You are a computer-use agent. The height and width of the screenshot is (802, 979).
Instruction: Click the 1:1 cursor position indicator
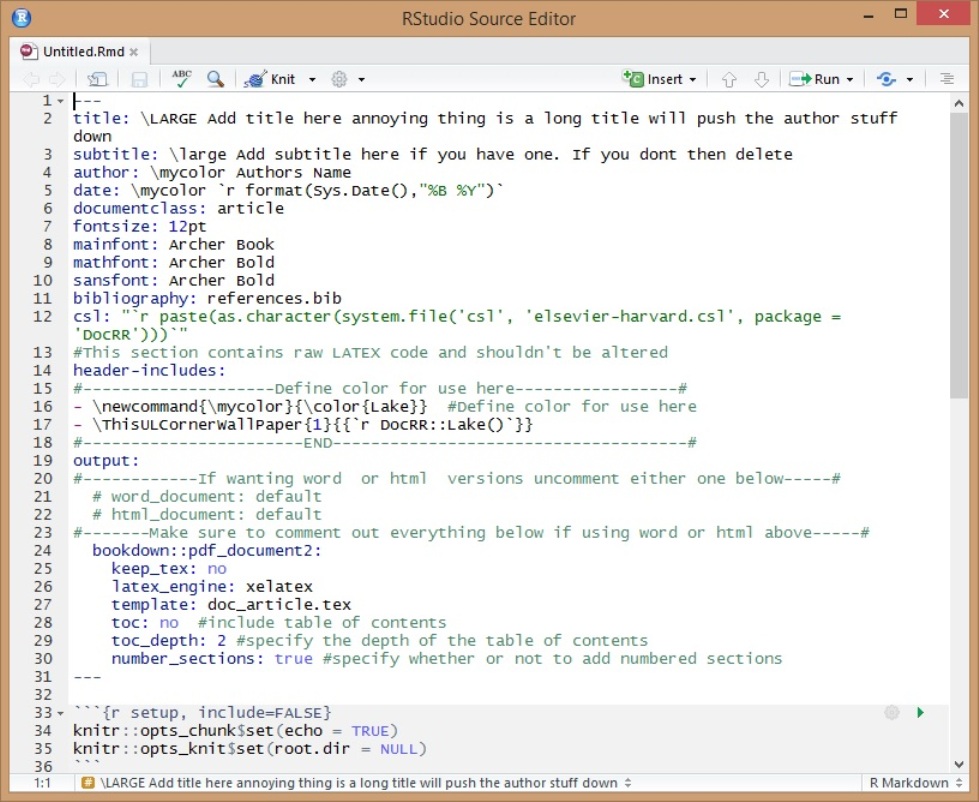(x=42, y=783)
